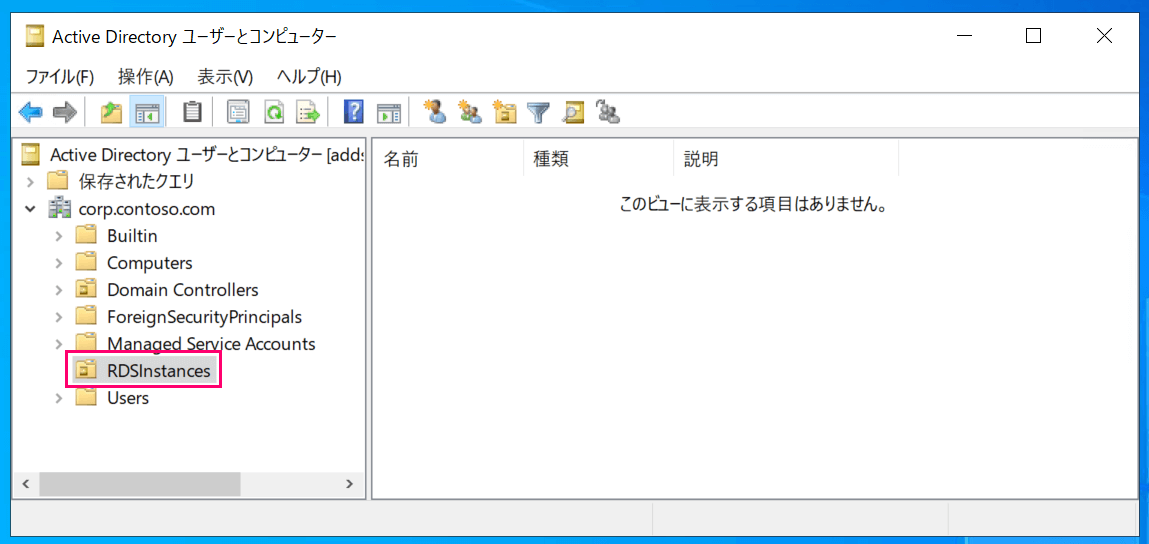
Task: Expand the Computers container
Action: [59, 263]
